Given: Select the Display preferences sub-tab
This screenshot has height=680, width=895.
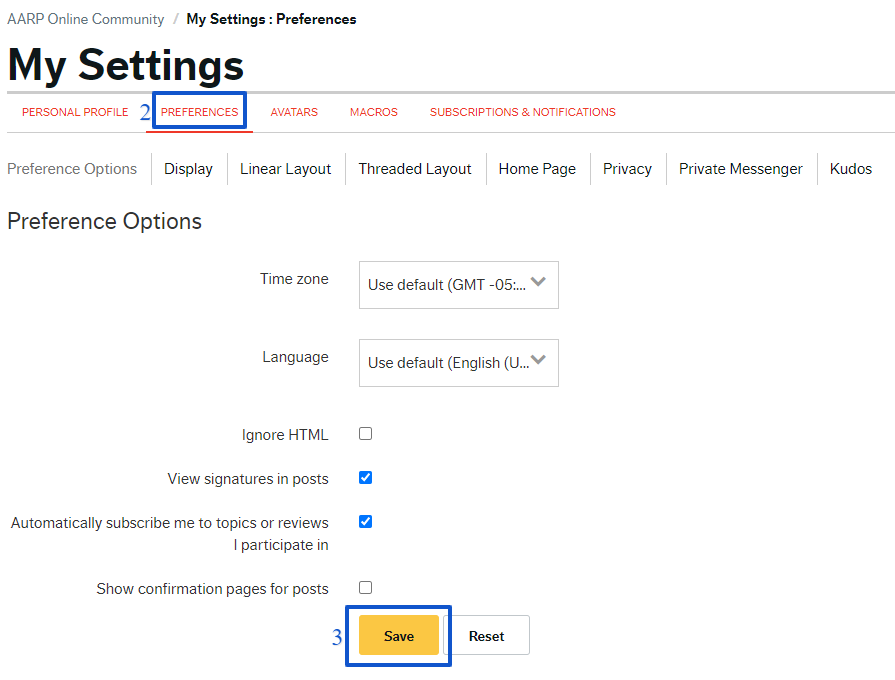Looking at the screenshot, I should pyautogui.click(x=188, y=169).
